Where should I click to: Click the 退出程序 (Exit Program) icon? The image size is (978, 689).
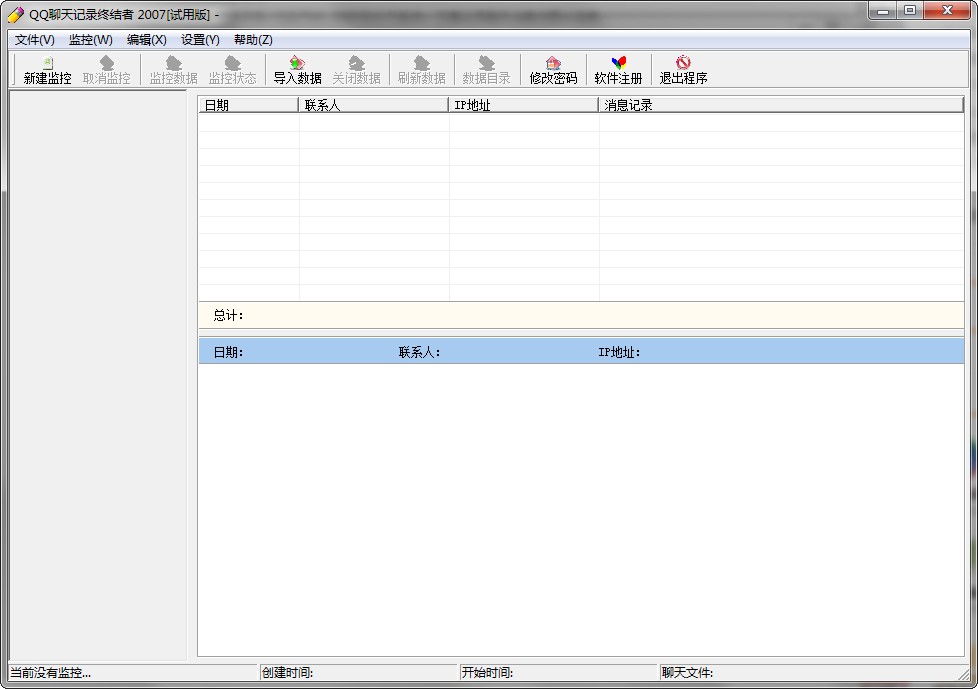click(x=682, y=69)
